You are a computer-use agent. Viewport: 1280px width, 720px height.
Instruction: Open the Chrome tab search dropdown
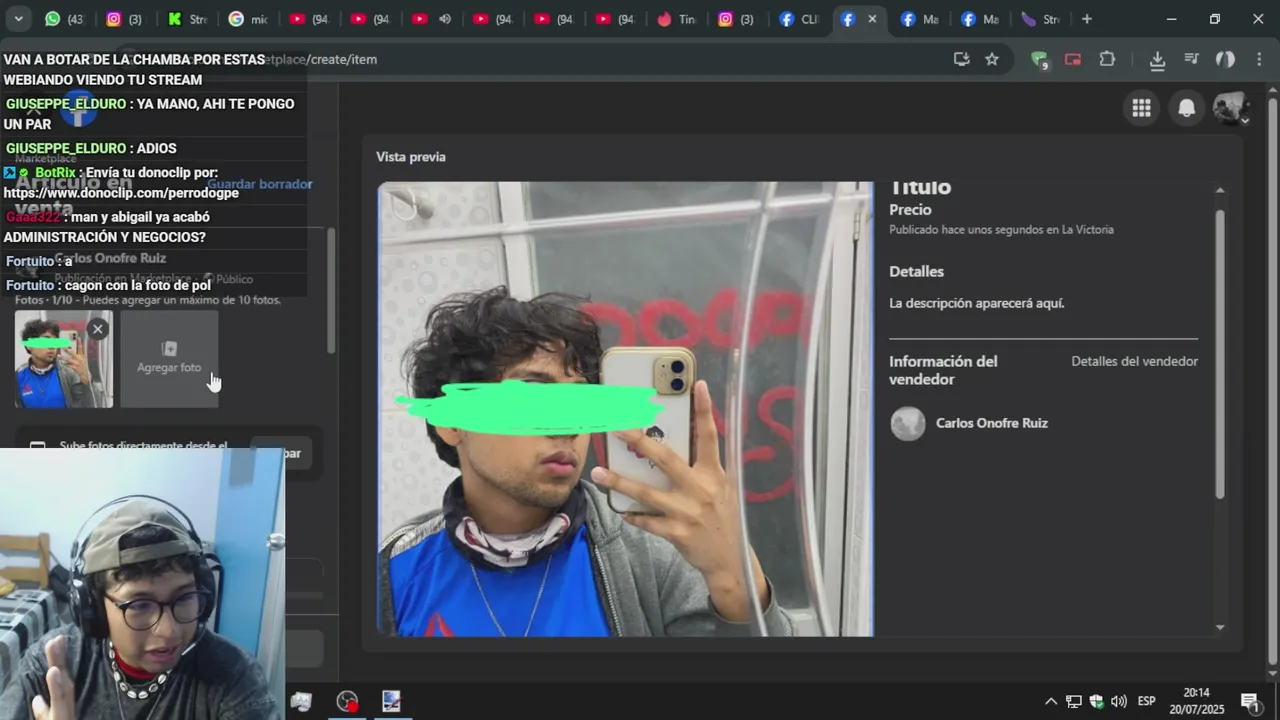pos(17,19)
